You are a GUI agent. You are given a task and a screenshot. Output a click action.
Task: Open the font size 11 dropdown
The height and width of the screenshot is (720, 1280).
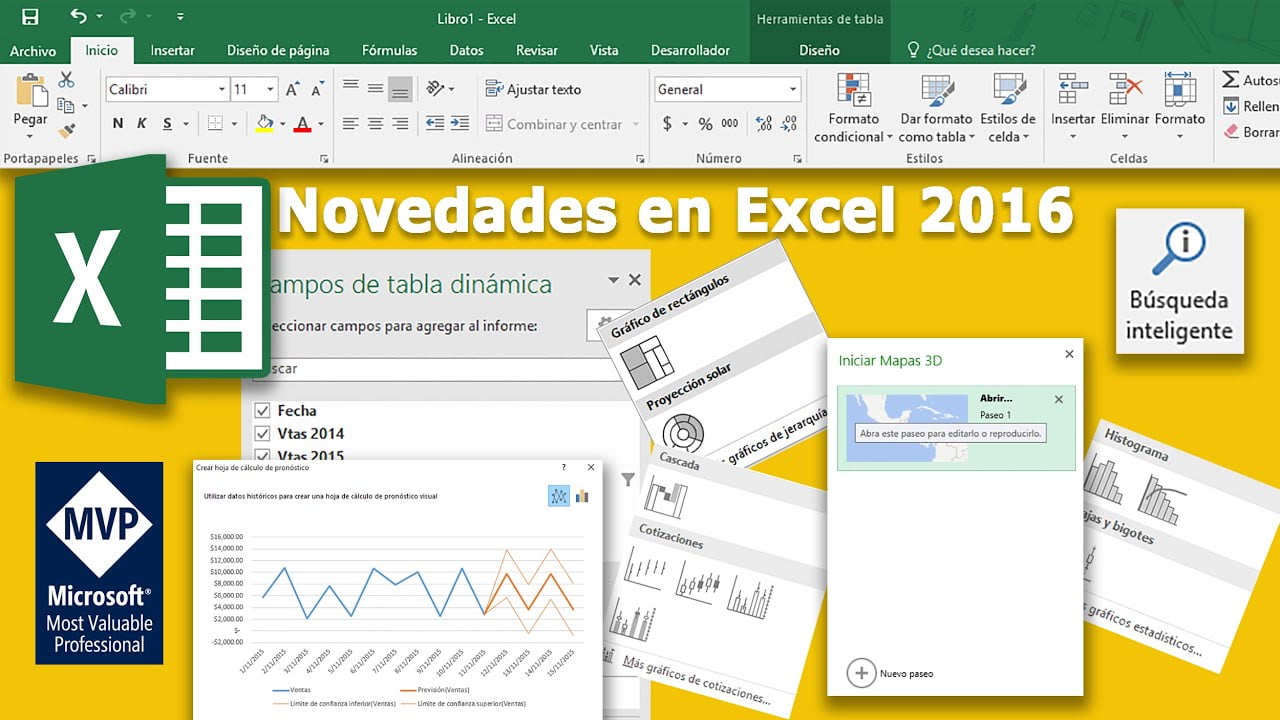pos(271,90)
